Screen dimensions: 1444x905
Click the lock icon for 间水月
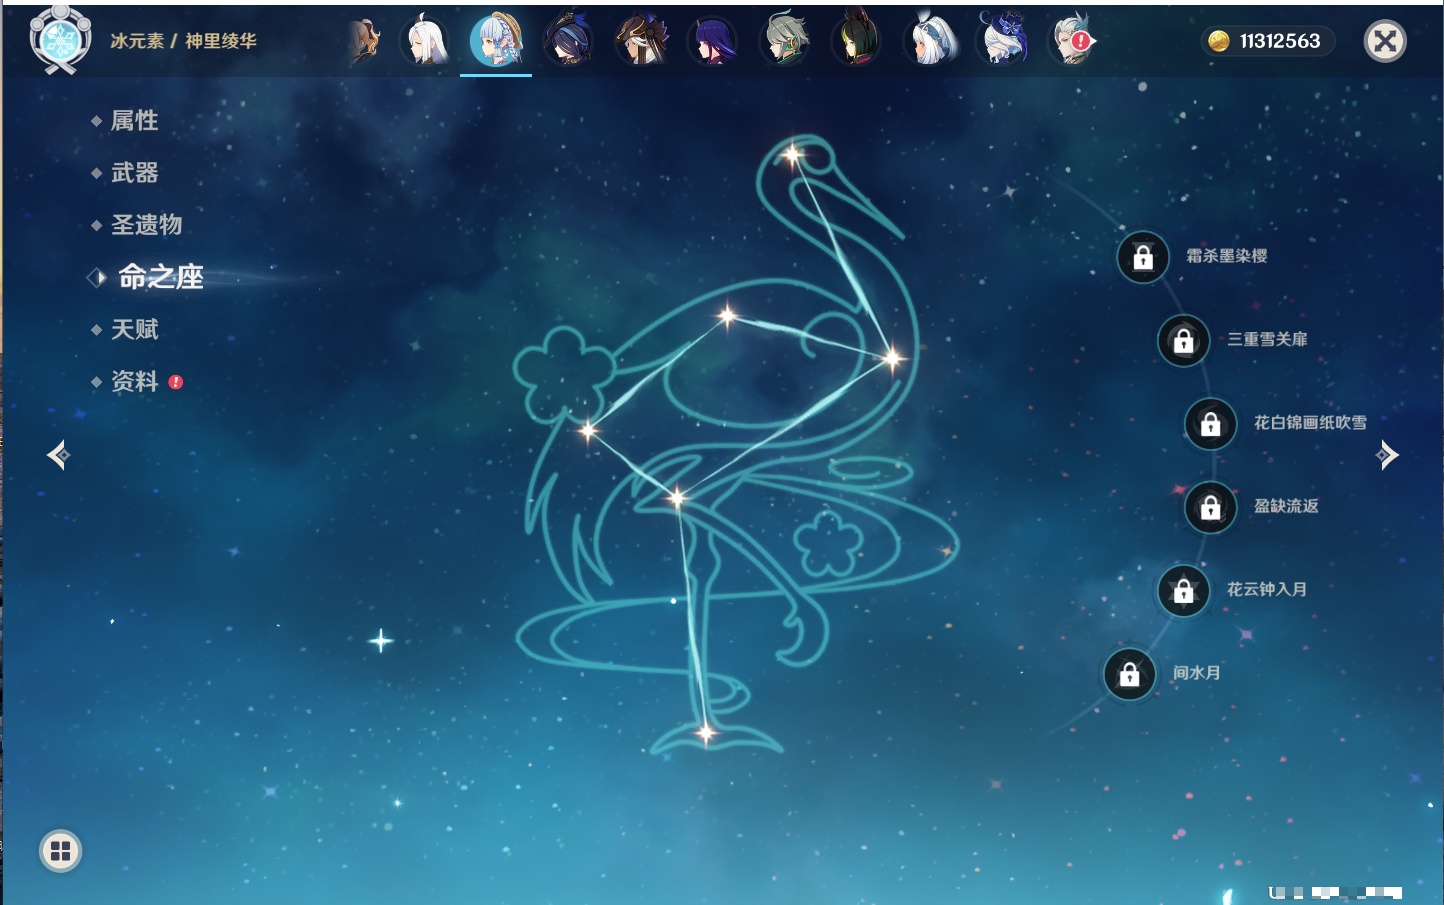[x=1129, y=674]
